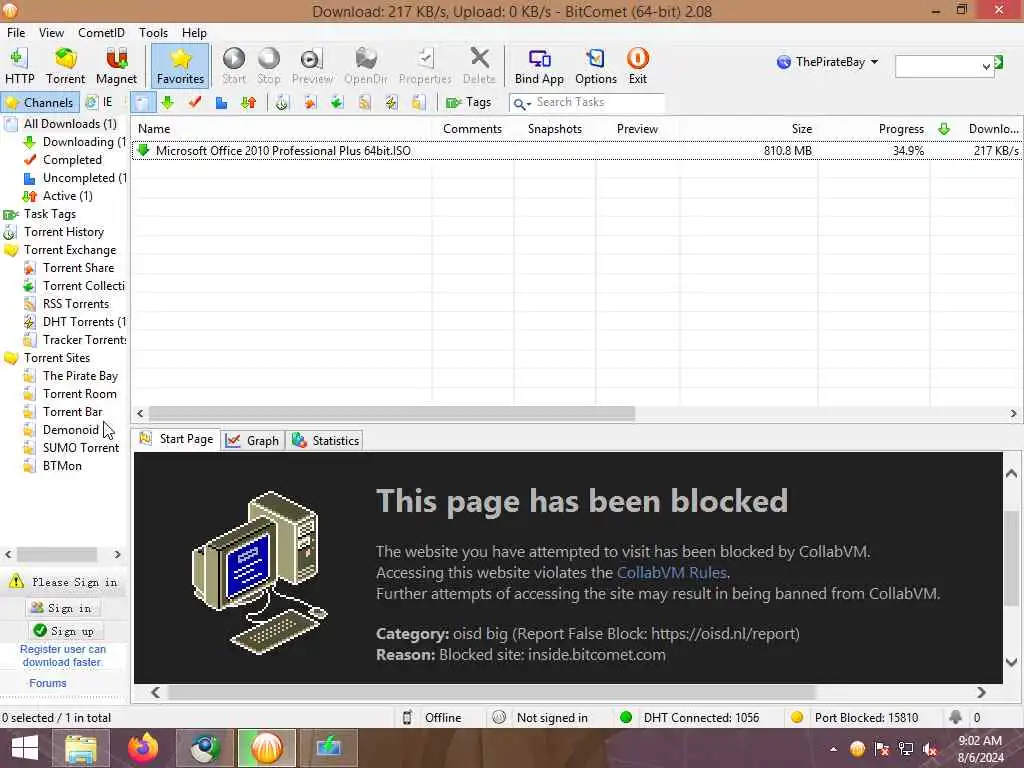Select Completed in the sidebar tree

pos(72,160)
